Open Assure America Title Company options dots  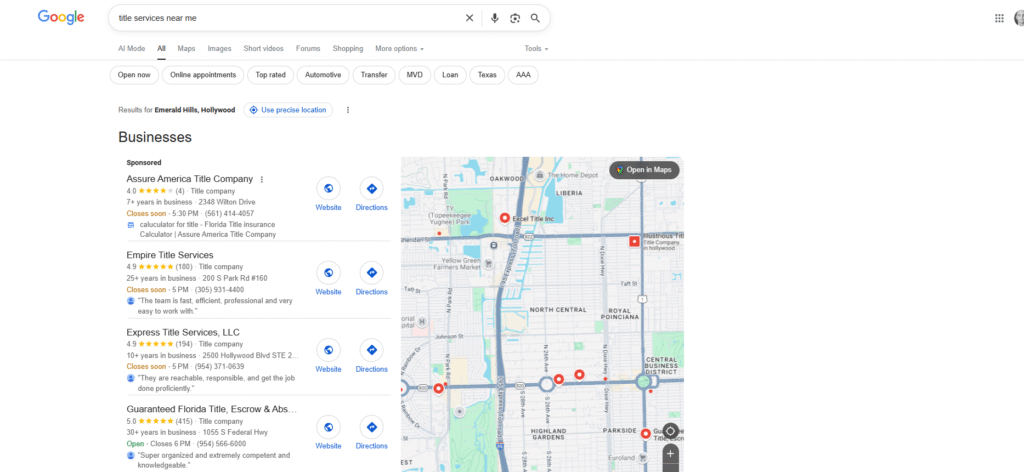coord(262,179)
